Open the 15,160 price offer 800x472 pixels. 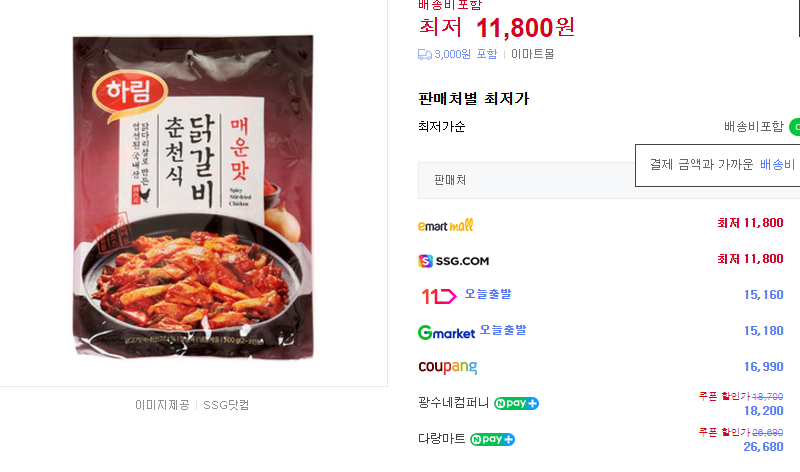(764, 295)
